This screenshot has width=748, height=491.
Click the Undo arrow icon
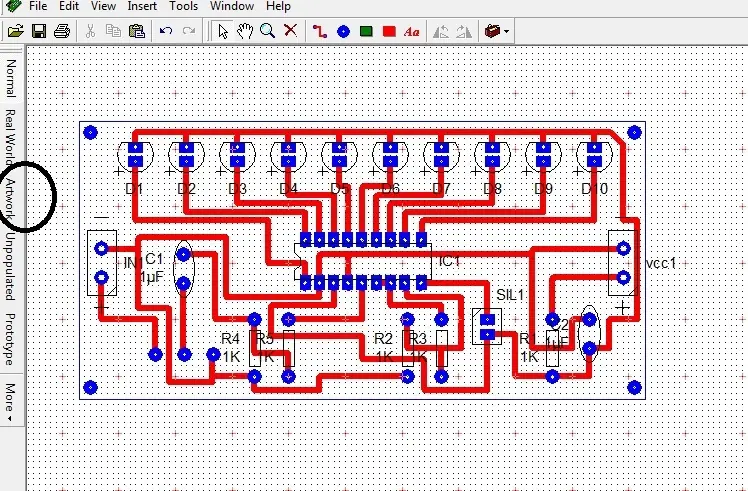pos(166,31)
